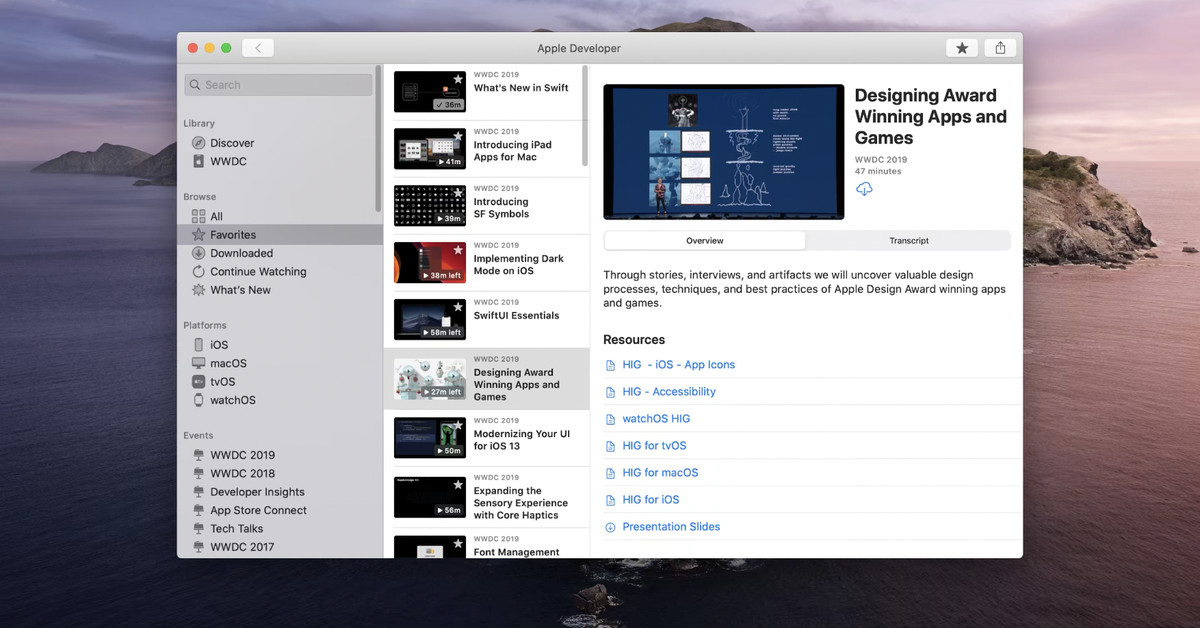Screen dimensions: 1200x628
Task: Select WWDC 2018 under Events
Action: click(242, 474)
